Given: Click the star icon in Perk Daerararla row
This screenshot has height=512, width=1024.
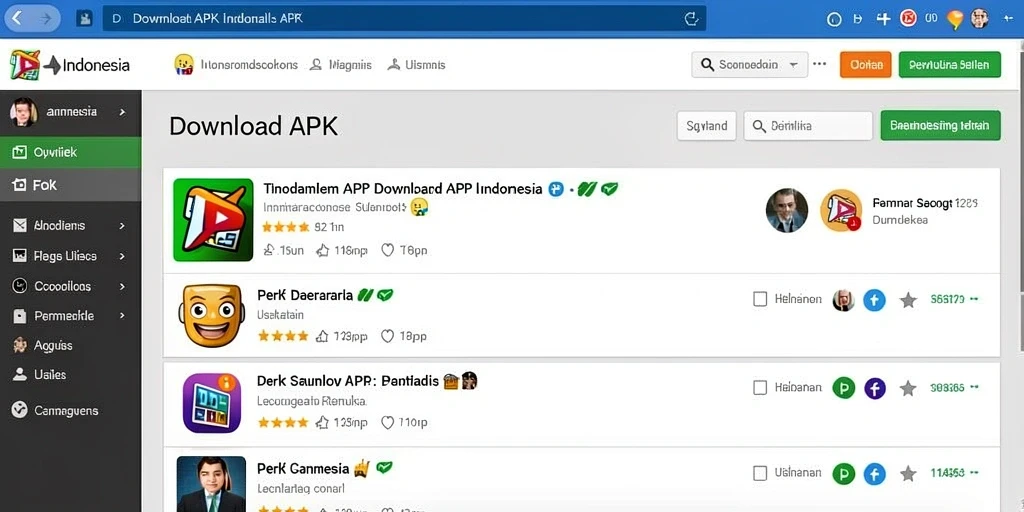Looking at the screenshot, I should click(x=908, y=300).
